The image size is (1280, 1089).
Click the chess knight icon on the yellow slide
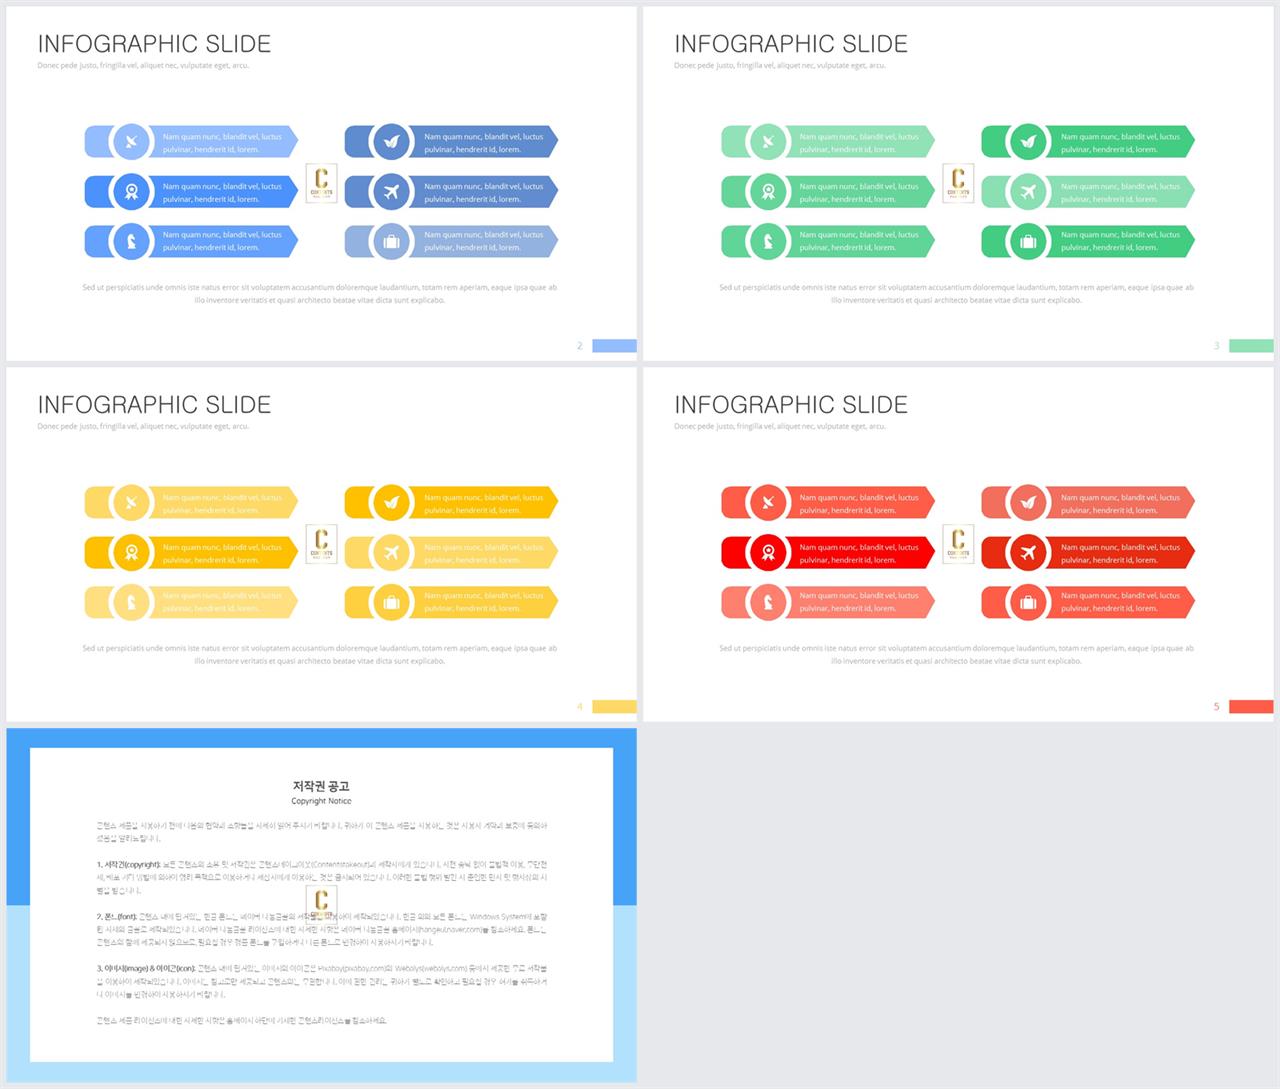[x=131, y=601]
